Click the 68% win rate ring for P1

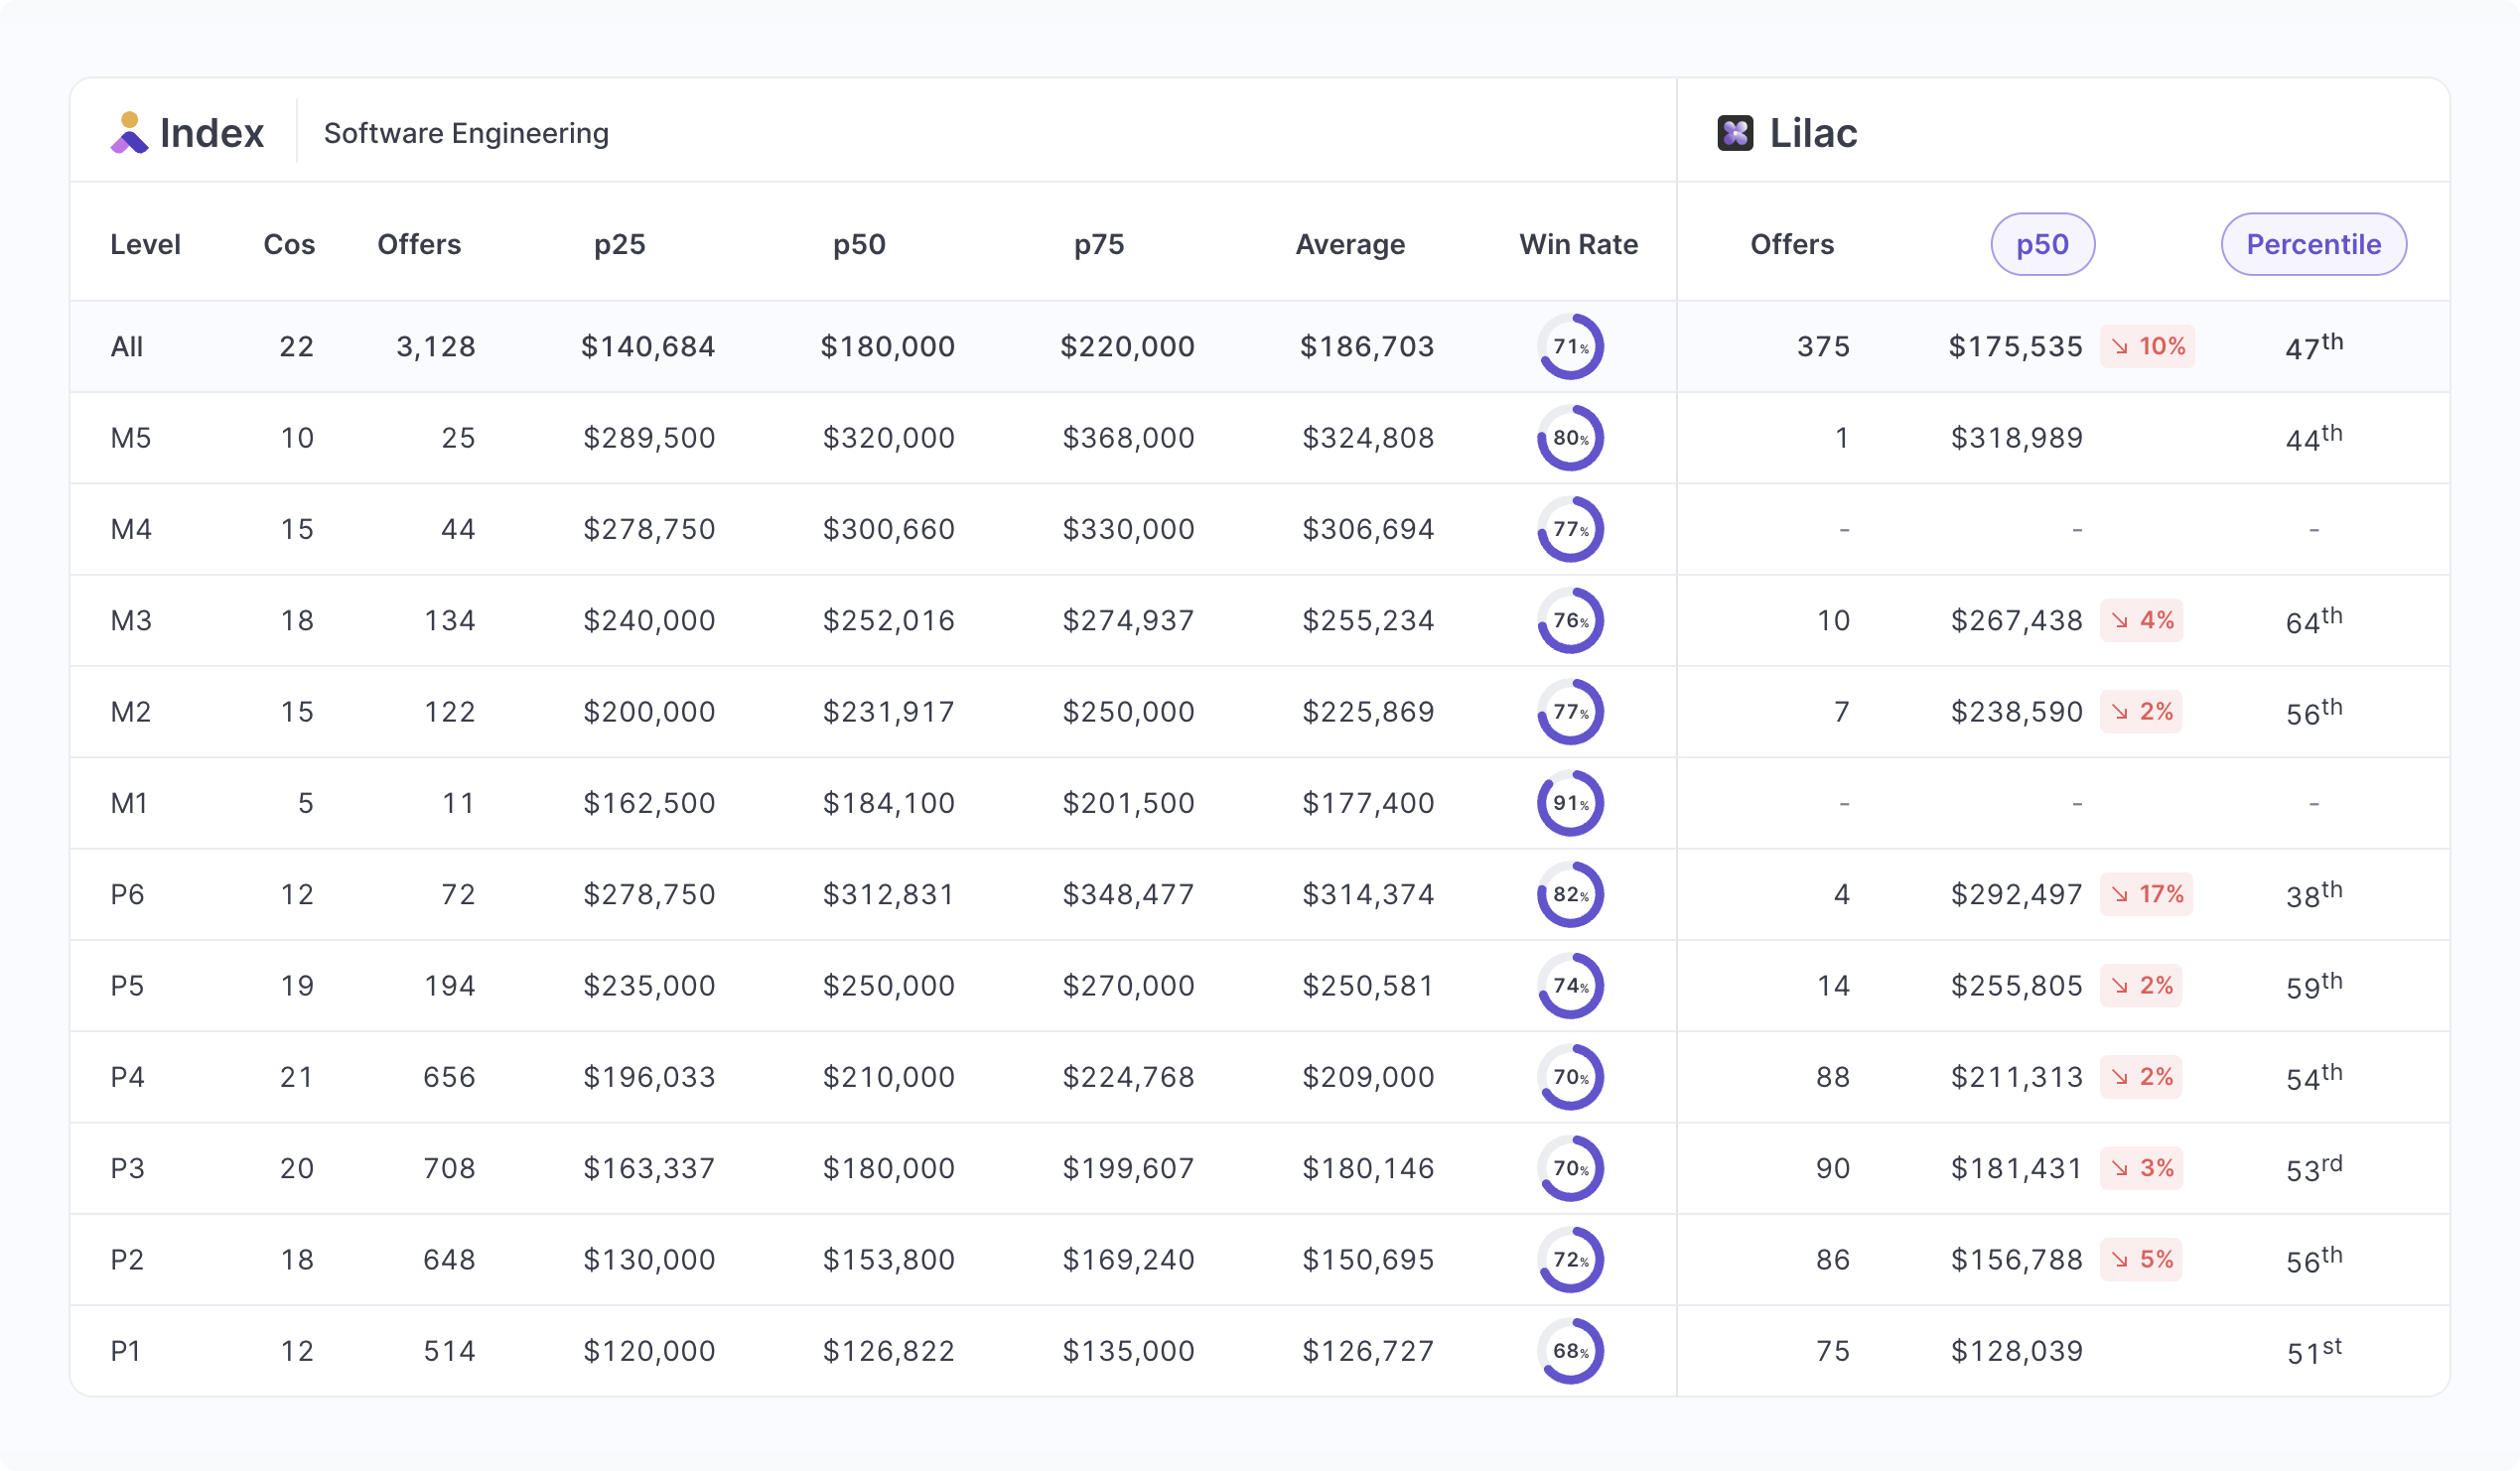(1570, 1351)
